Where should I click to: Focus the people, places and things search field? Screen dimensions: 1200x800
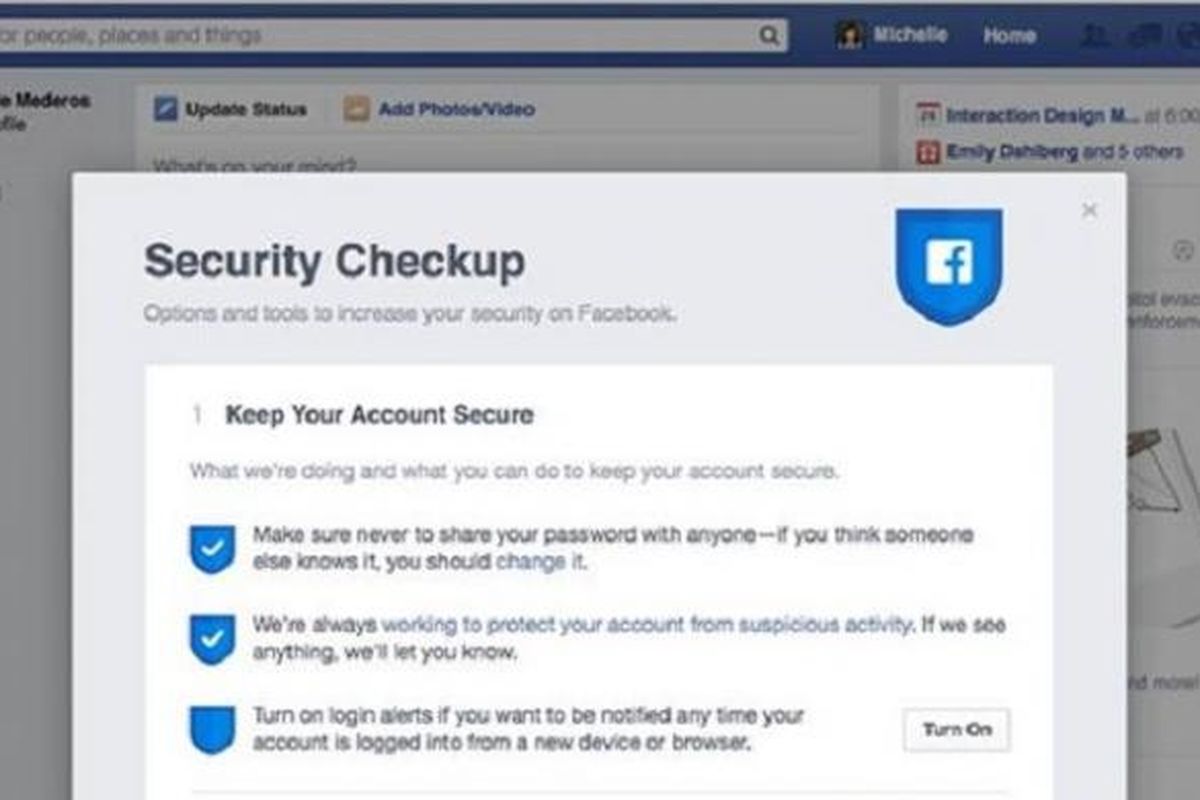coord(380,36)
